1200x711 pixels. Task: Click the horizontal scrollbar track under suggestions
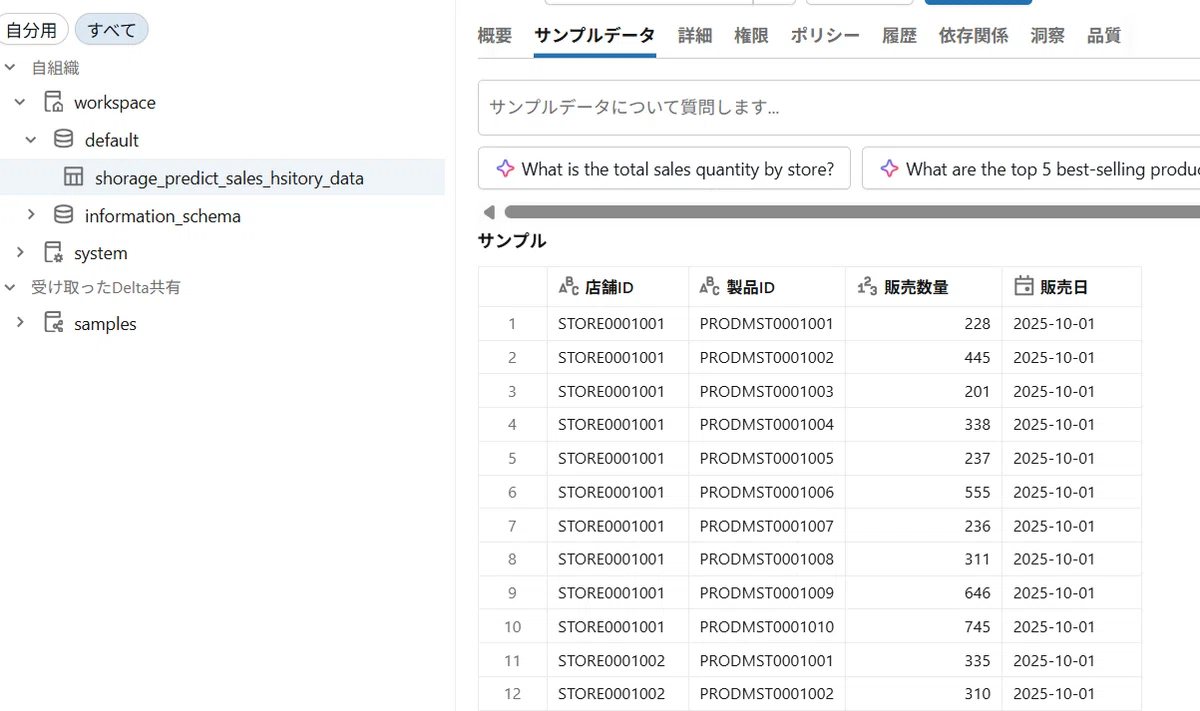coord(852,212)
